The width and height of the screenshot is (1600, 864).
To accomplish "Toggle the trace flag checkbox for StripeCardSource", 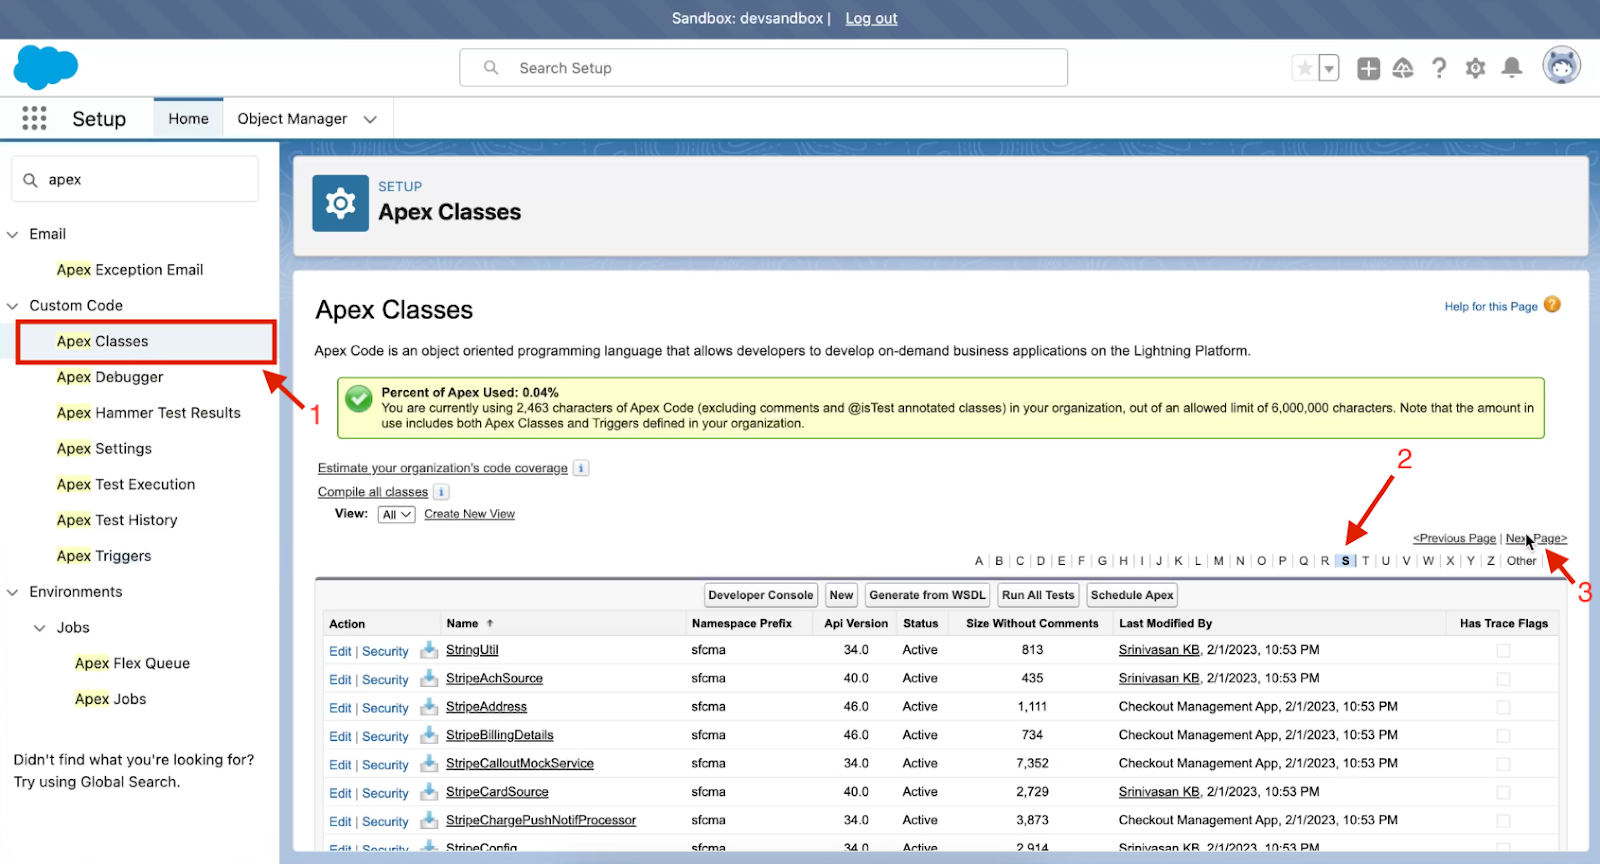I will tap(1503, 793).
